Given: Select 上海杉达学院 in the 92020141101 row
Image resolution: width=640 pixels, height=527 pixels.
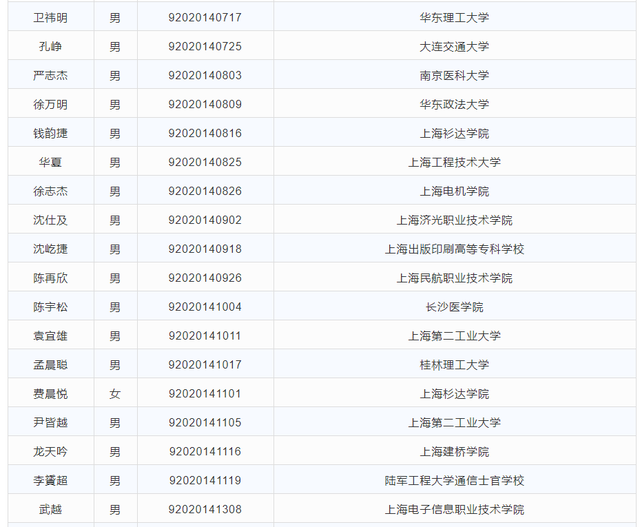Looking at the screenshot, I should tap(454, 394).
